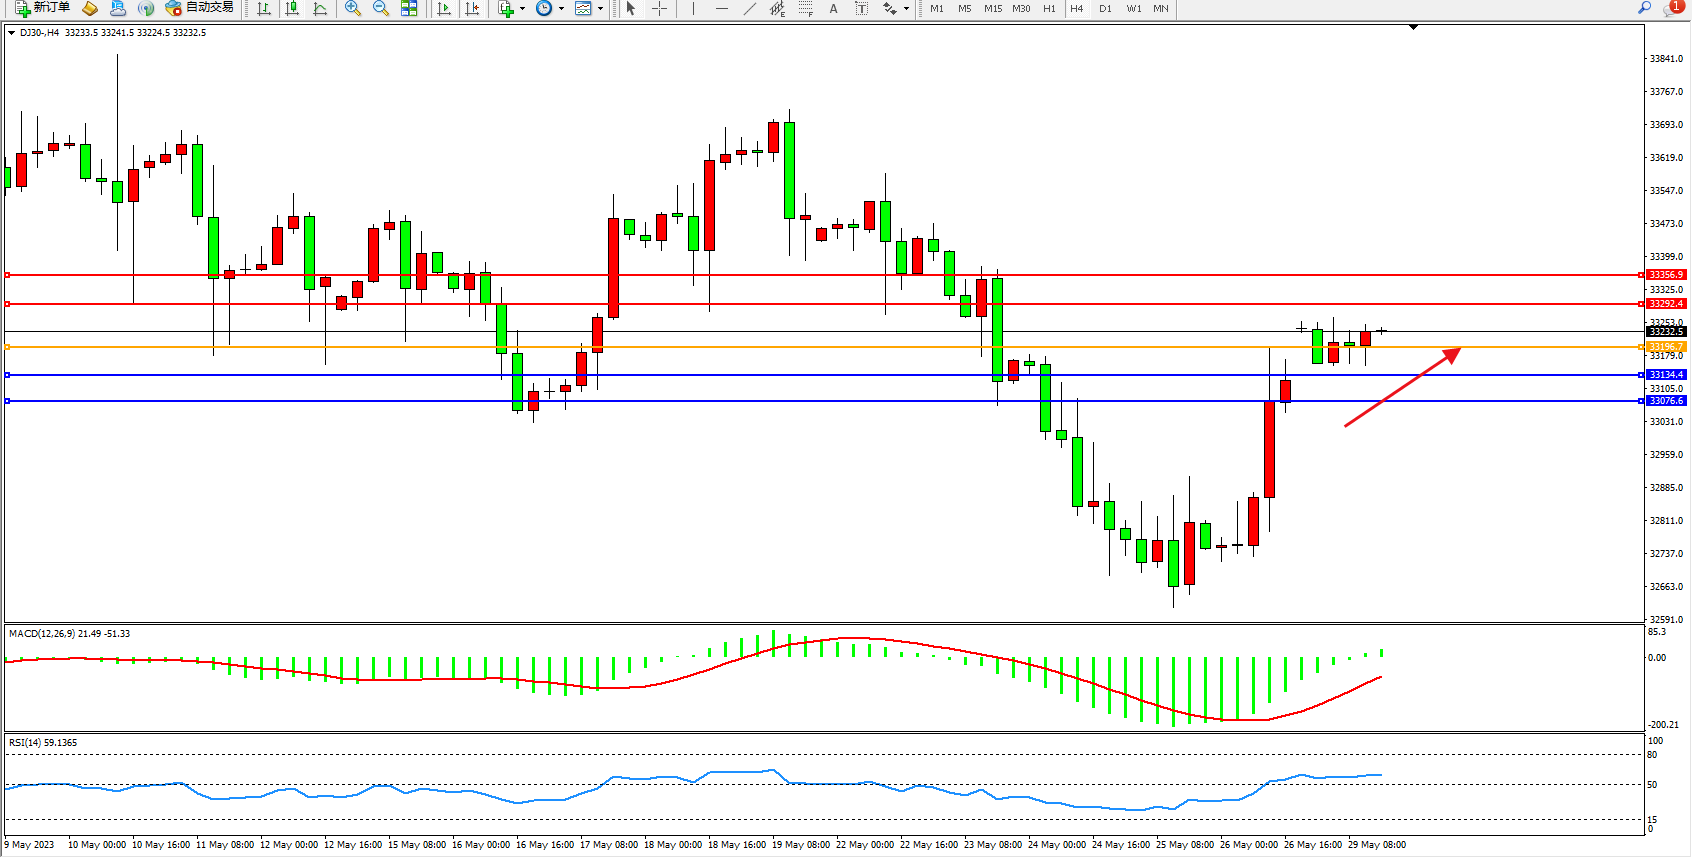Enable chart auto scroll
The width and height of the screenshot is (1692, 858).
pos(444,8)
